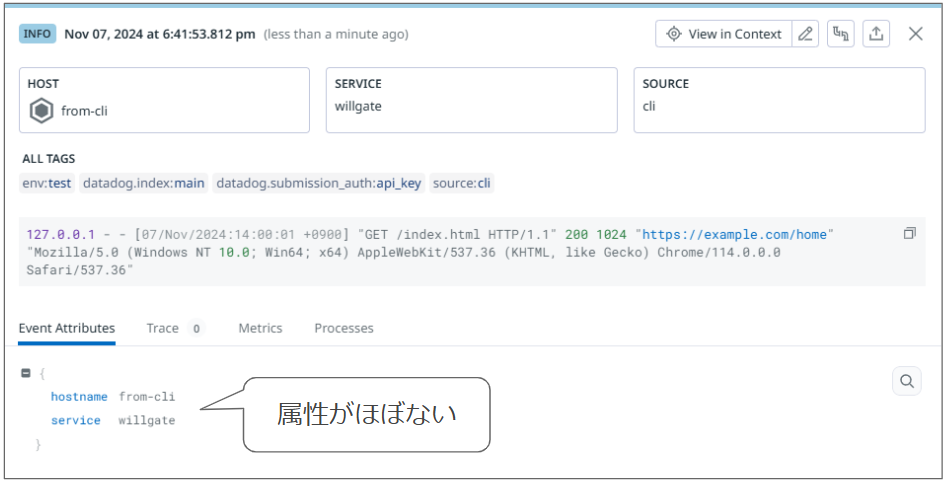Screen dimensions: 946x481
Task: Click the host hexagon icon
Action: (42, 112)
